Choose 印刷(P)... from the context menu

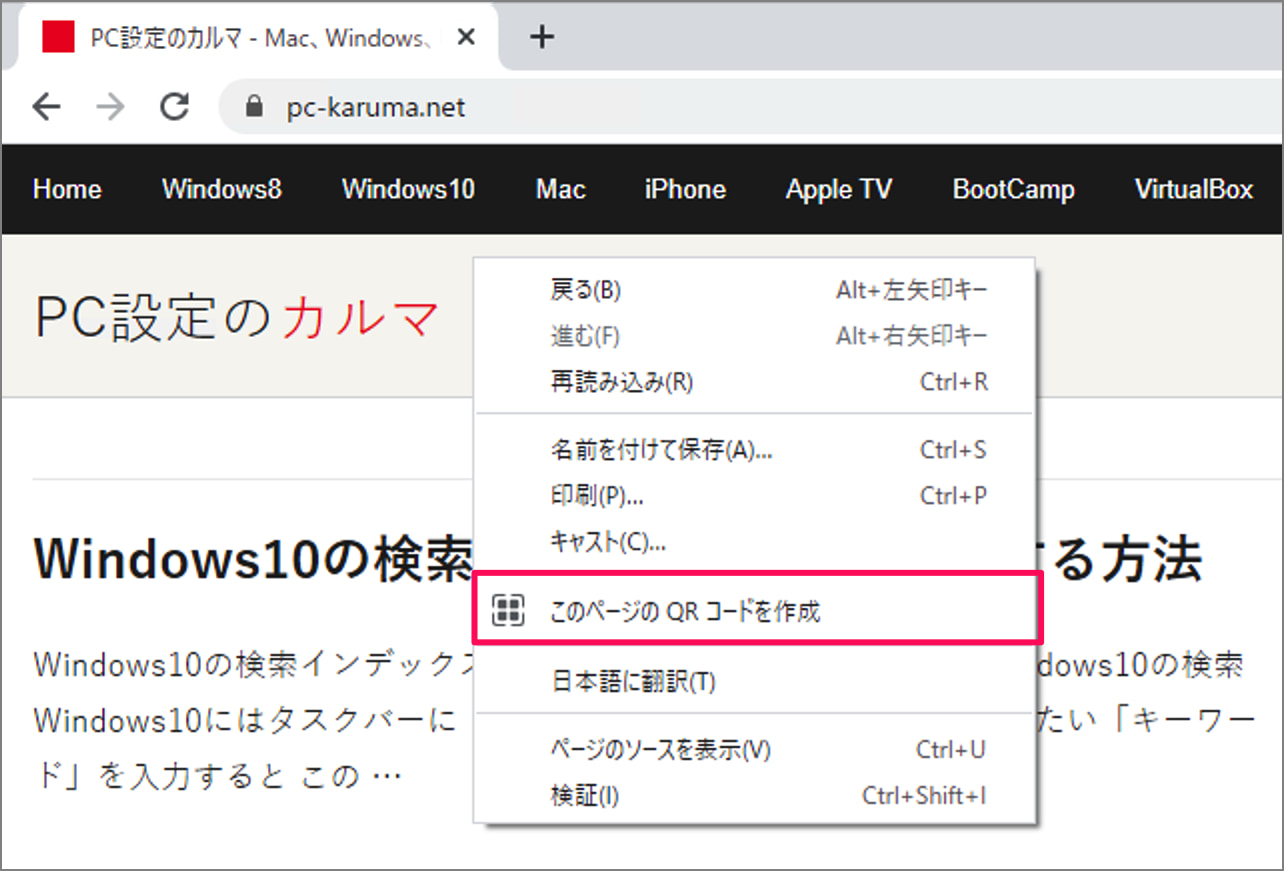596,496
